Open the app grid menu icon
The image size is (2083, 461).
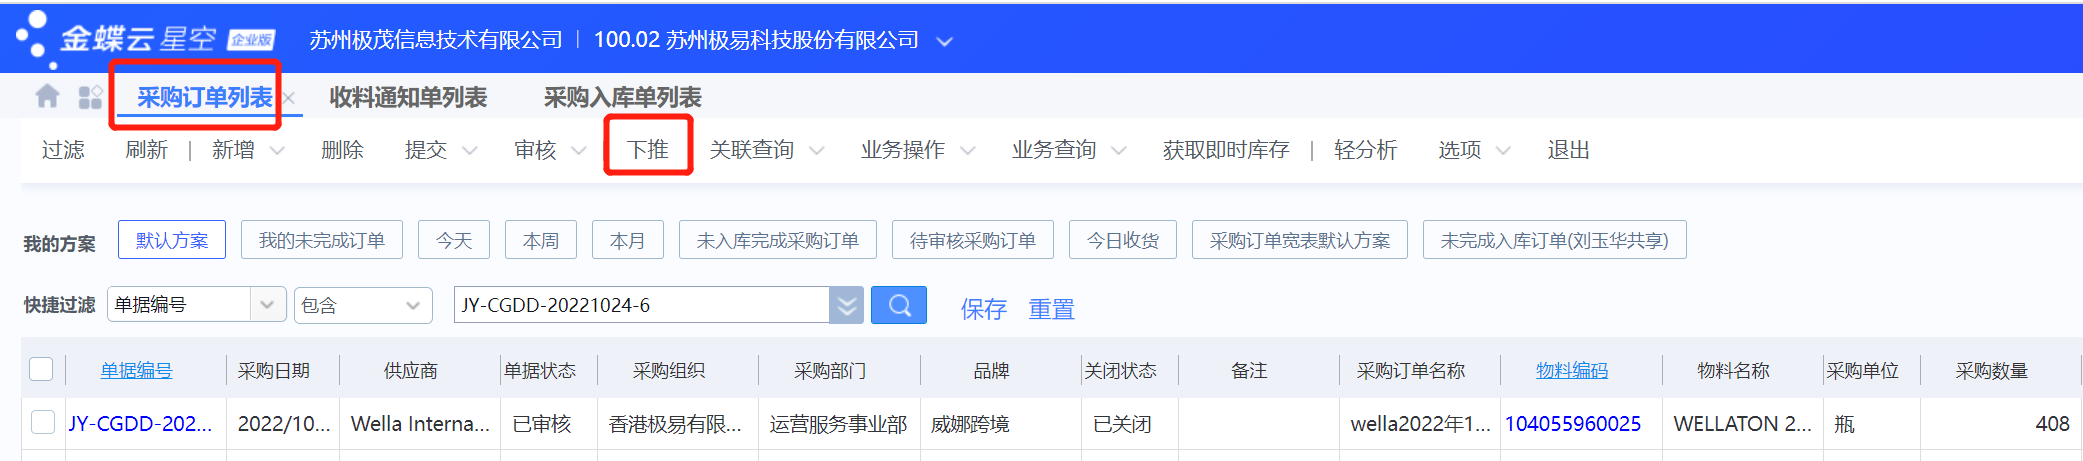90,97
